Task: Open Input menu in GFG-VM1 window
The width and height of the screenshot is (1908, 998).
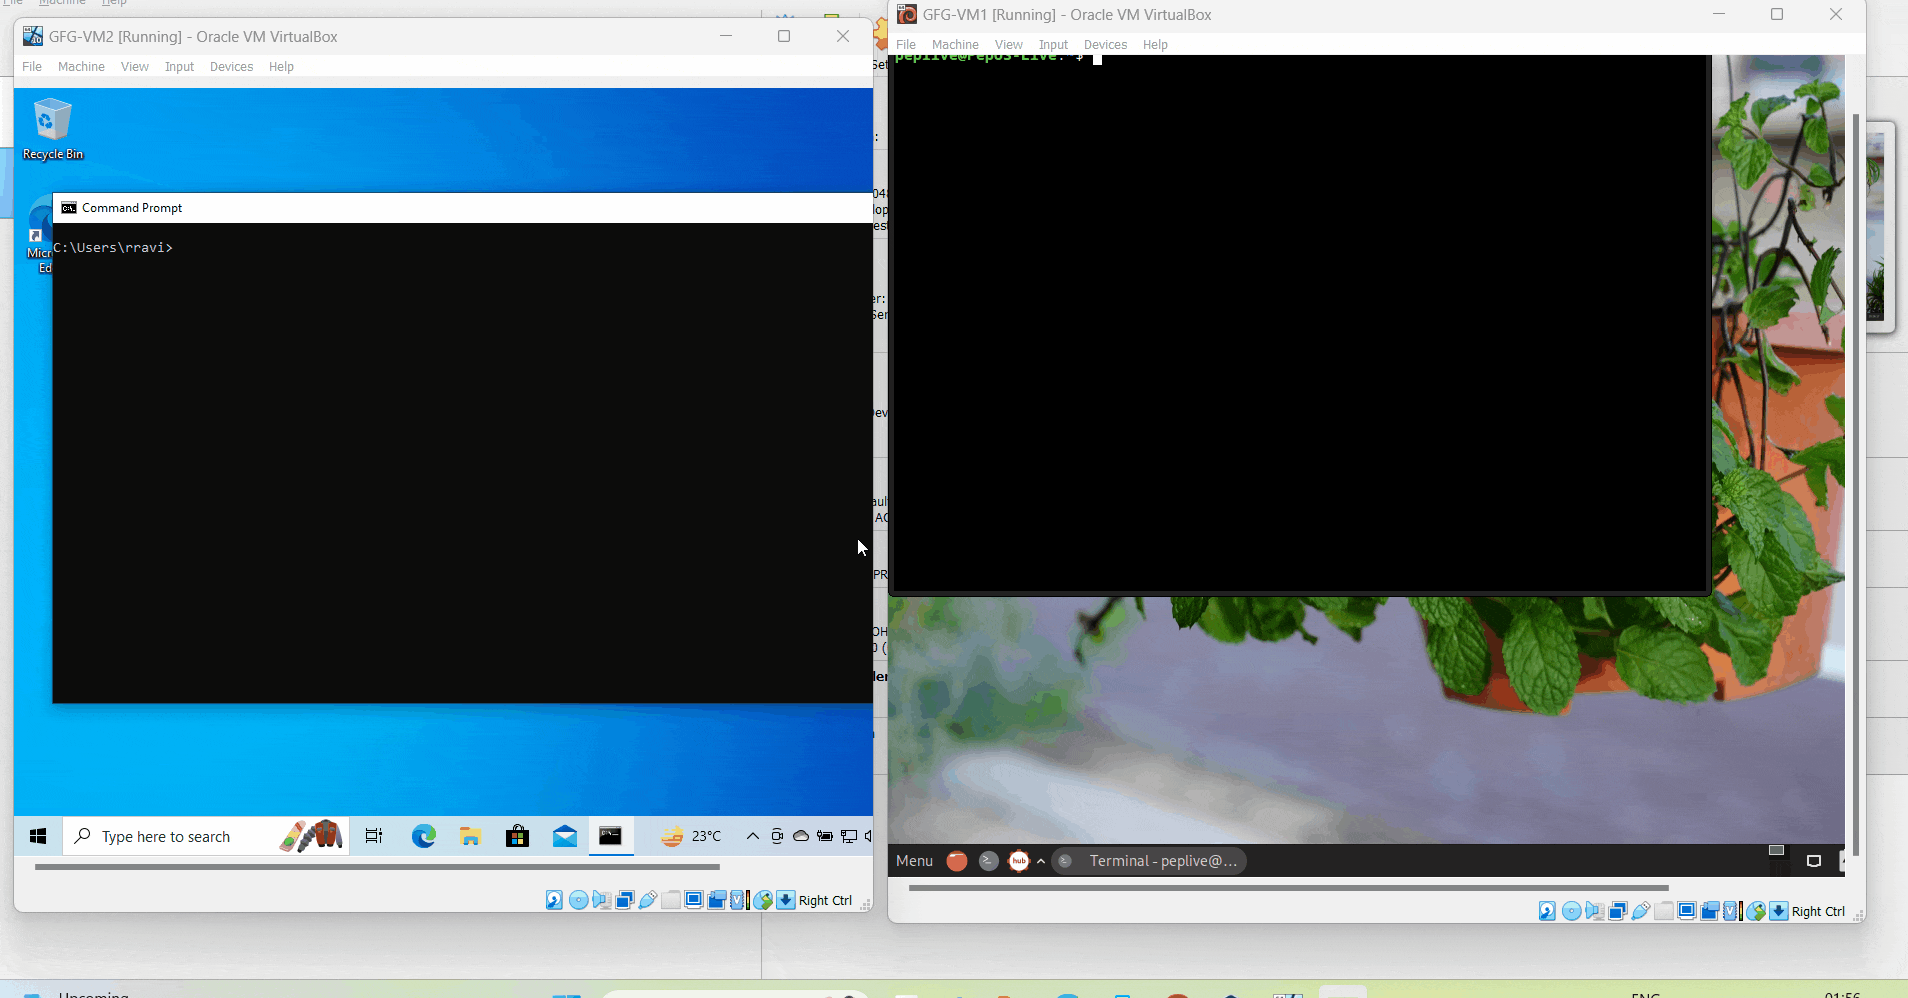Action: point(1053,45)
